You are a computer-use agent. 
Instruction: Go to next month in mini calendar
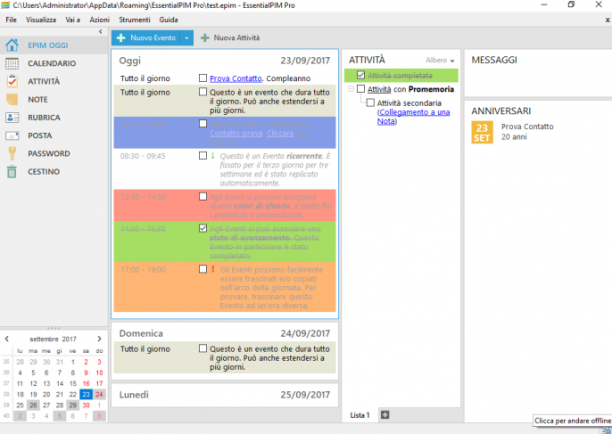(x=99, y=339)
